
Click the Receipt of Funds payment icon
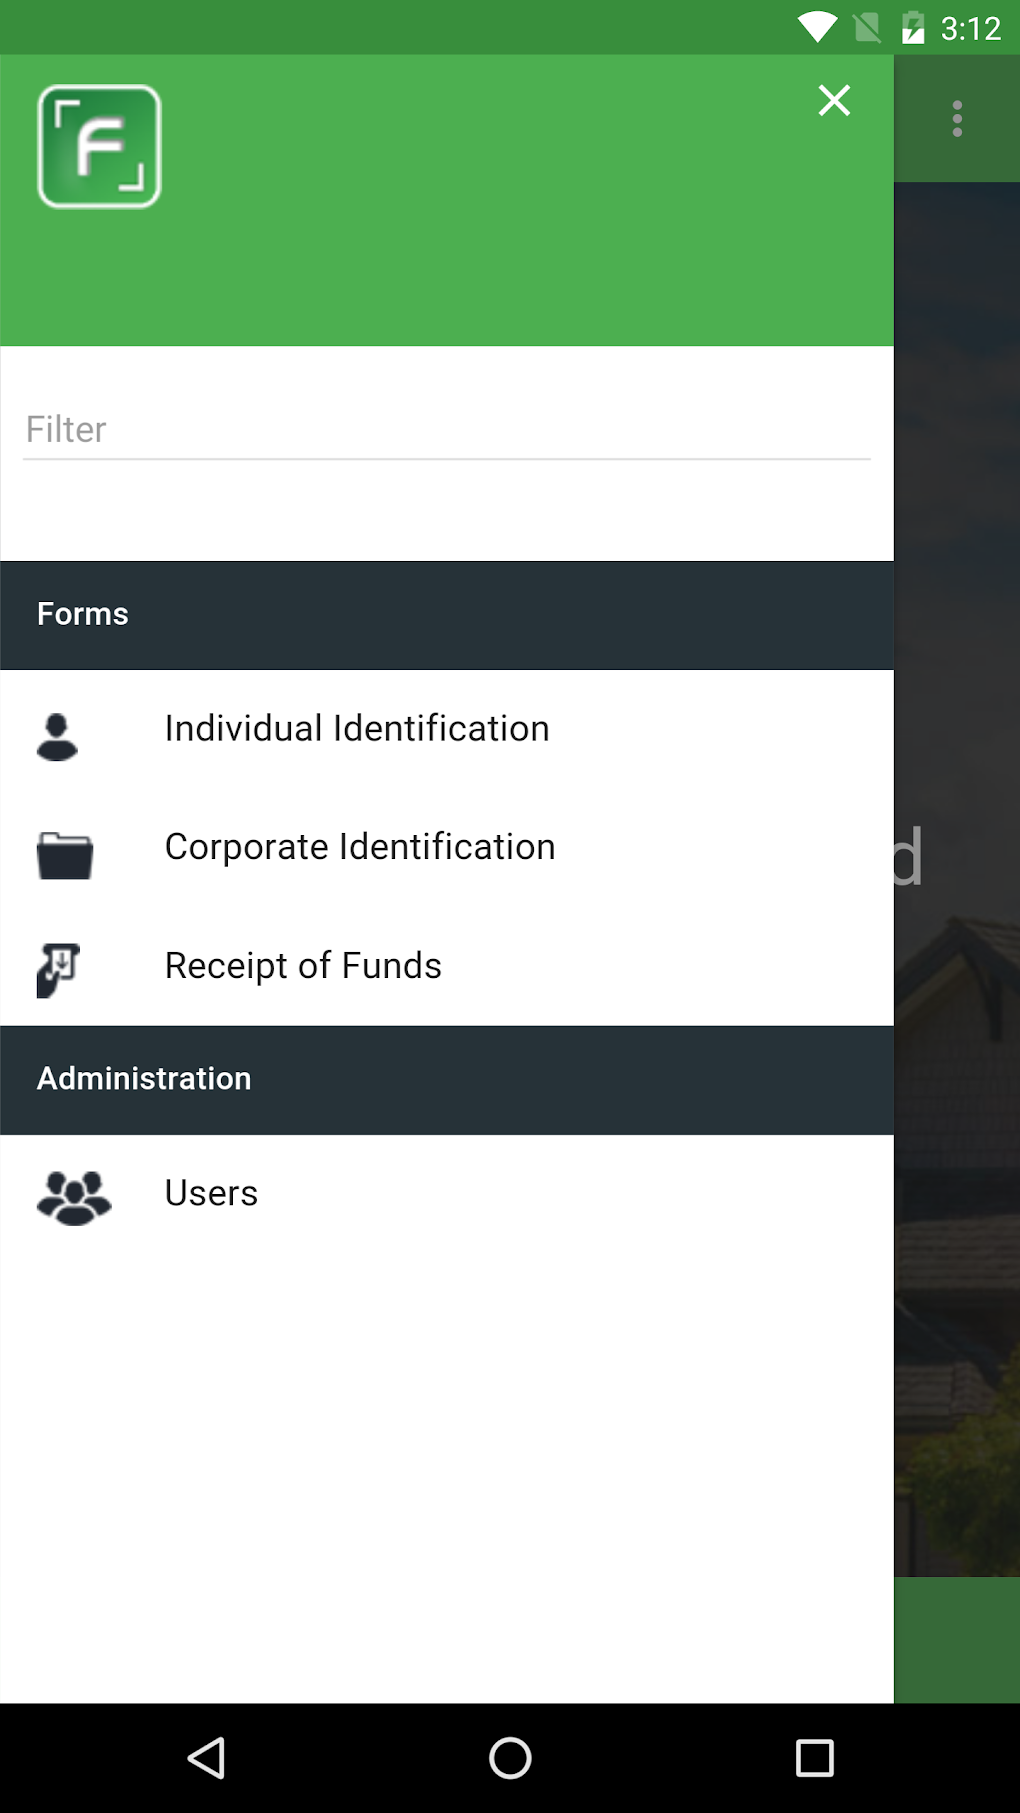click(59, 969)
